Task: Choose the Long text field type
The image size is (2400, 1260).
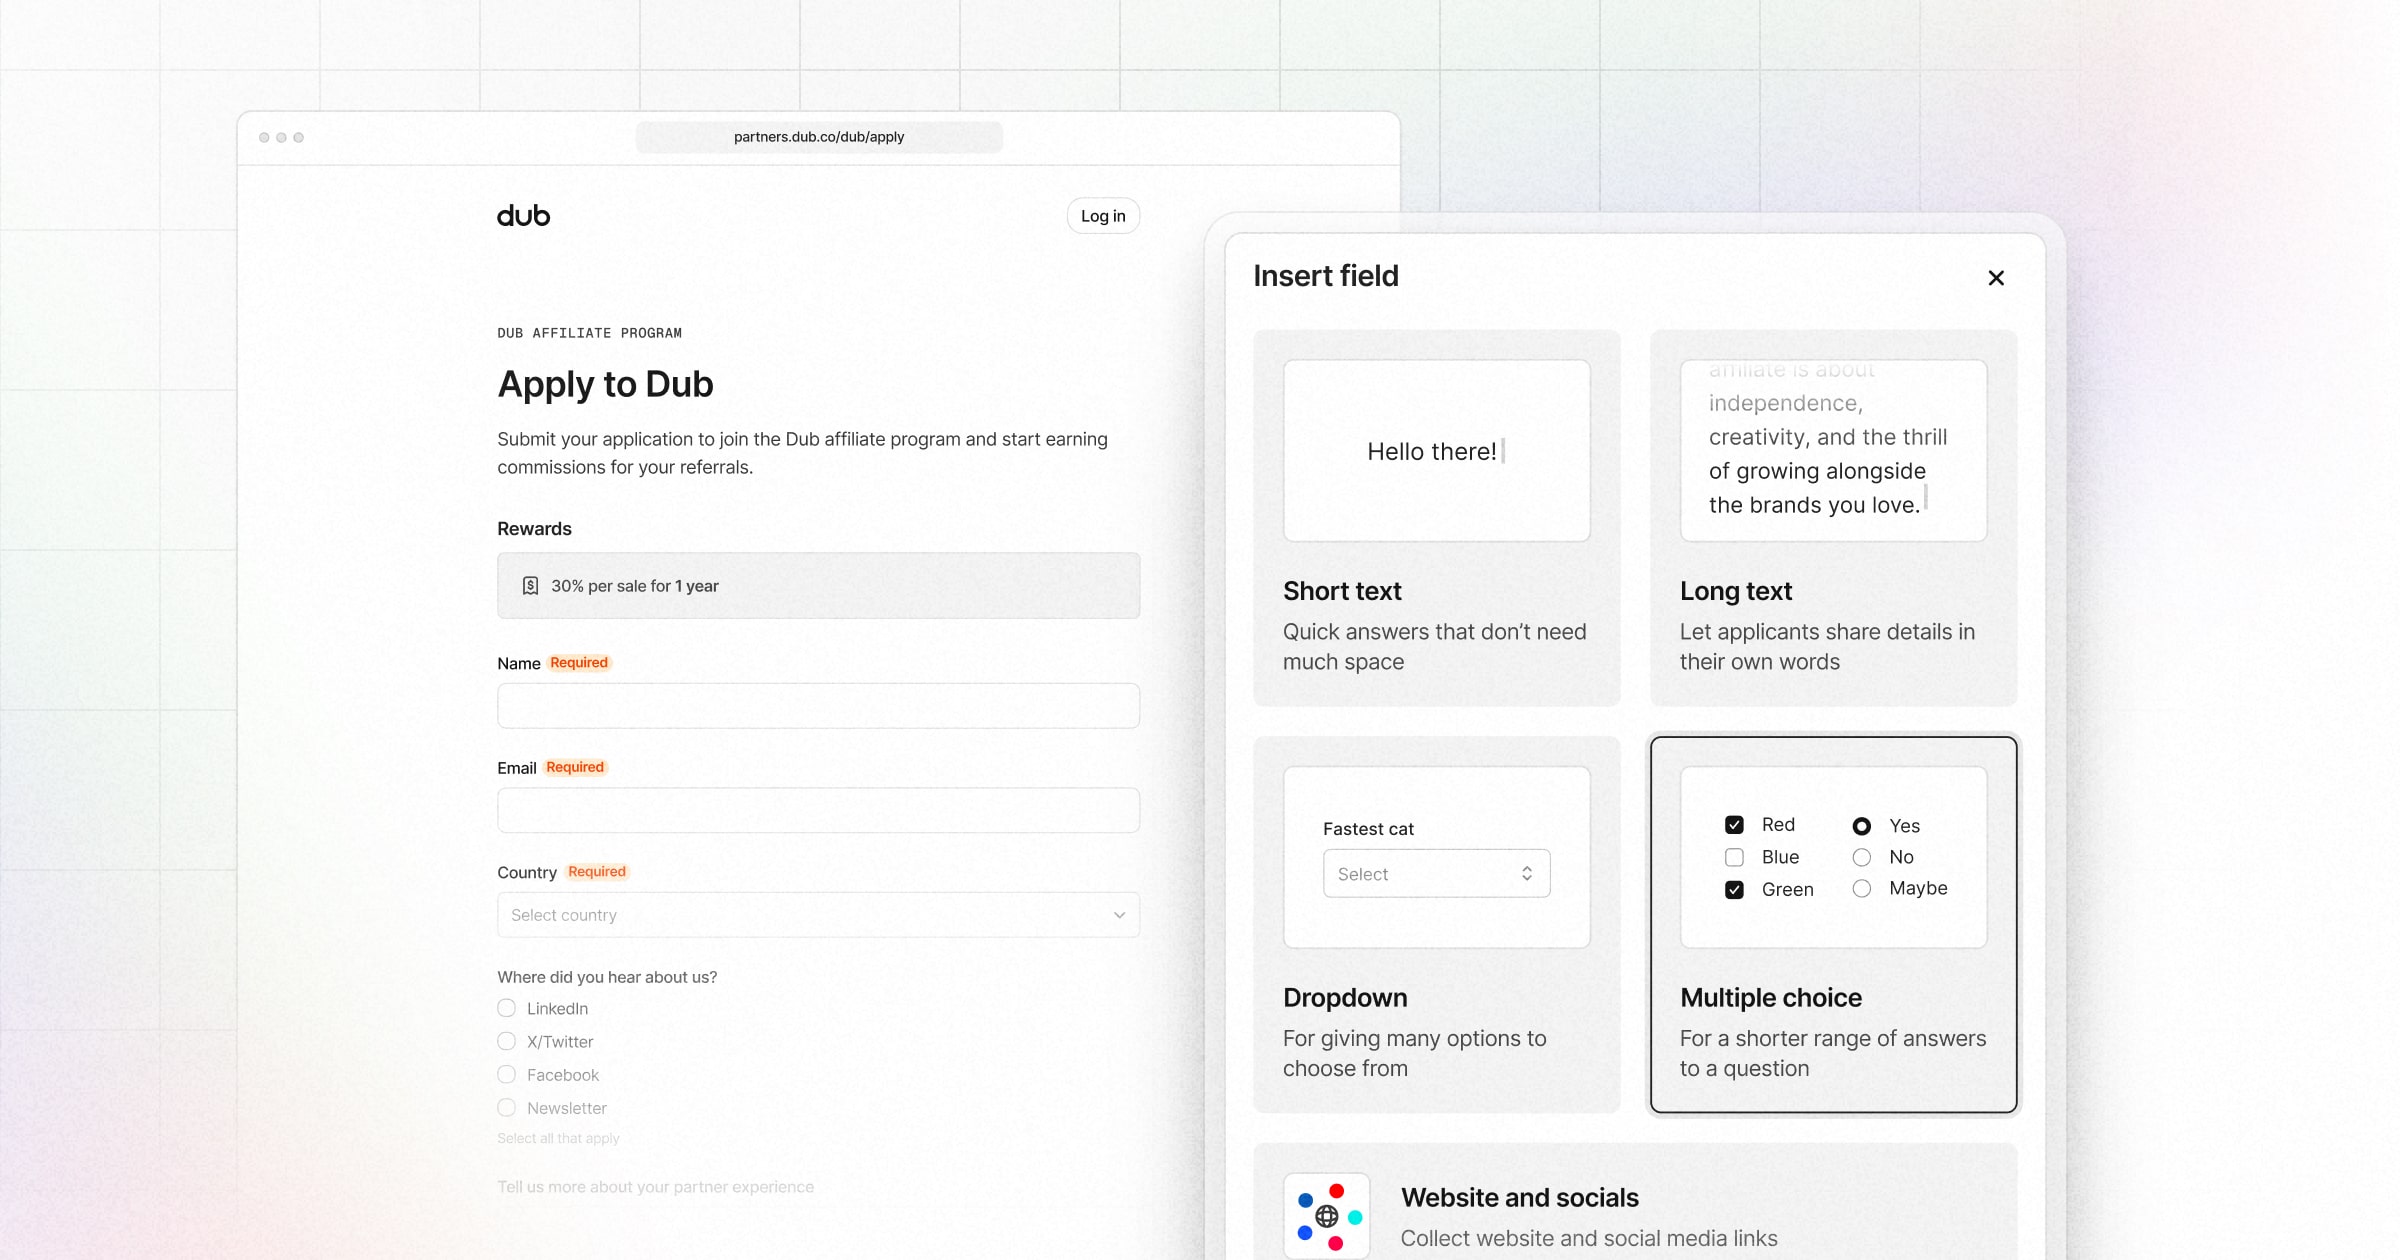Action: click(1833, 518)
